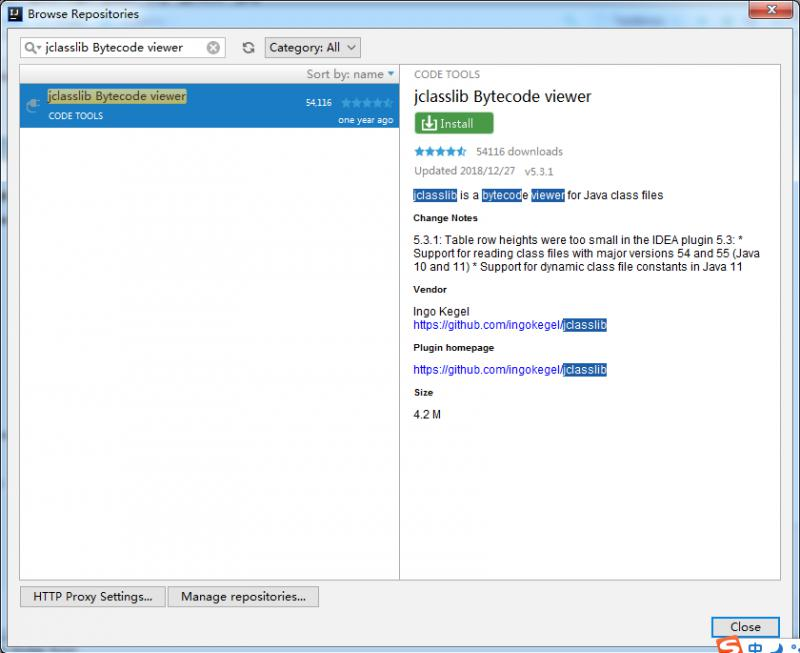Click the Change Notes heading
This screenshot has height=653, width=800.
click(445, 218)
